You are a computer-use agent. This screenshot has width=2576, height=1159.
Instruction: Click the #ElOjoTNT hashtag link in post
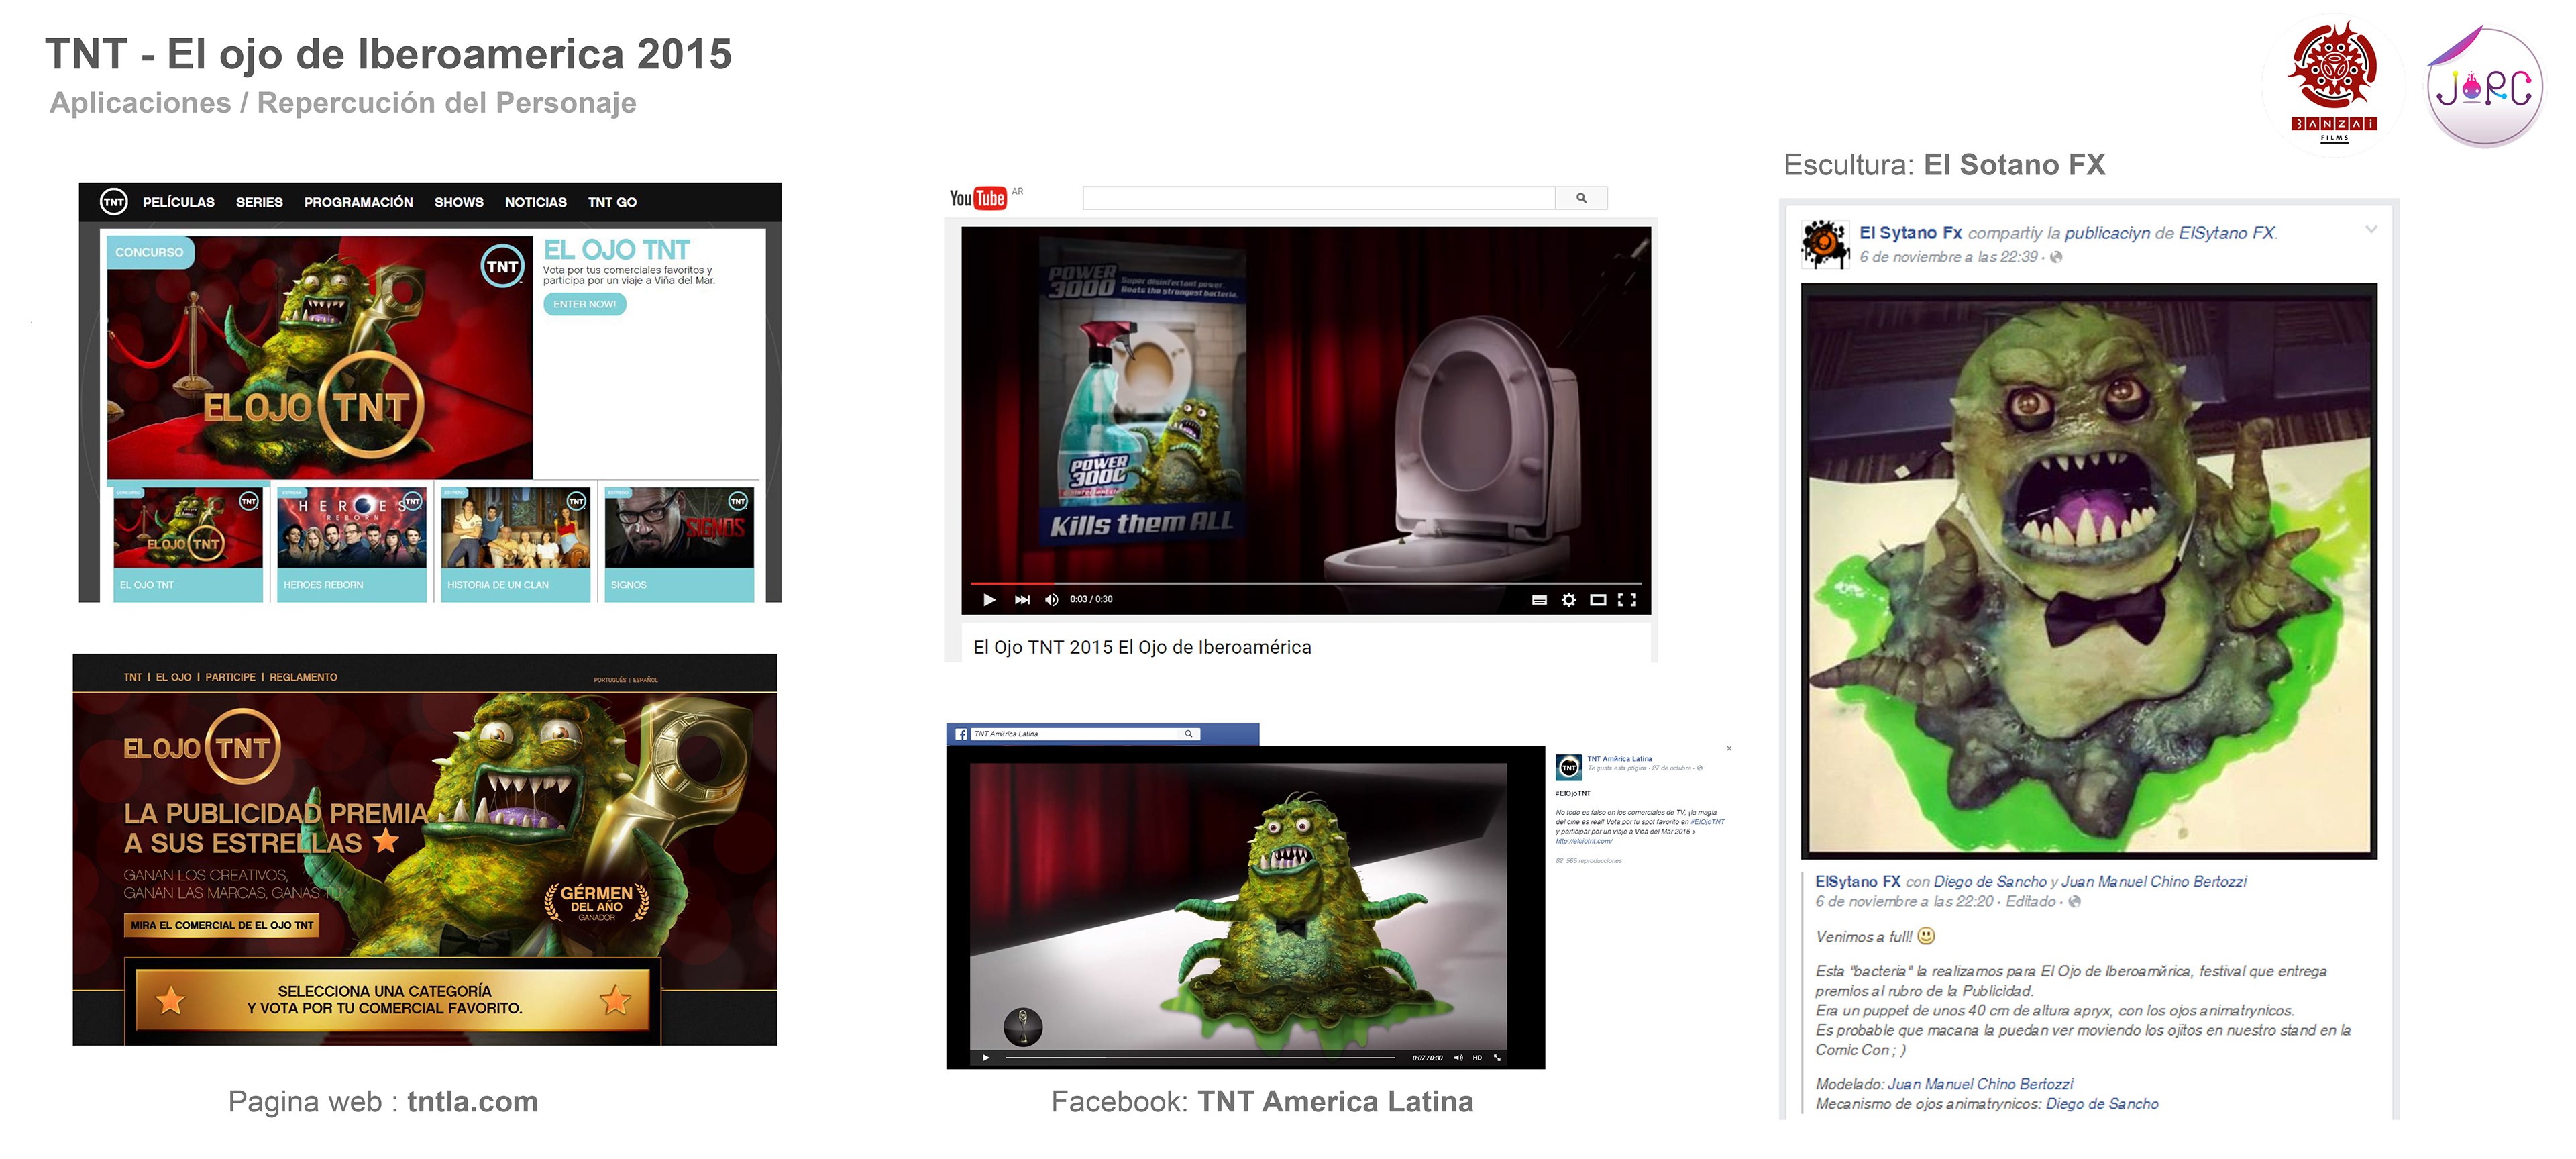click(x=1707, y=822)
